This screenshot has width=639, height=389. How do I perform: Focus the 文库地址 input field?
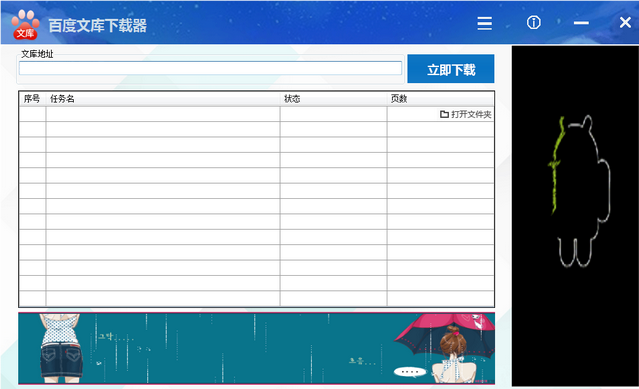tap(210, 68)
